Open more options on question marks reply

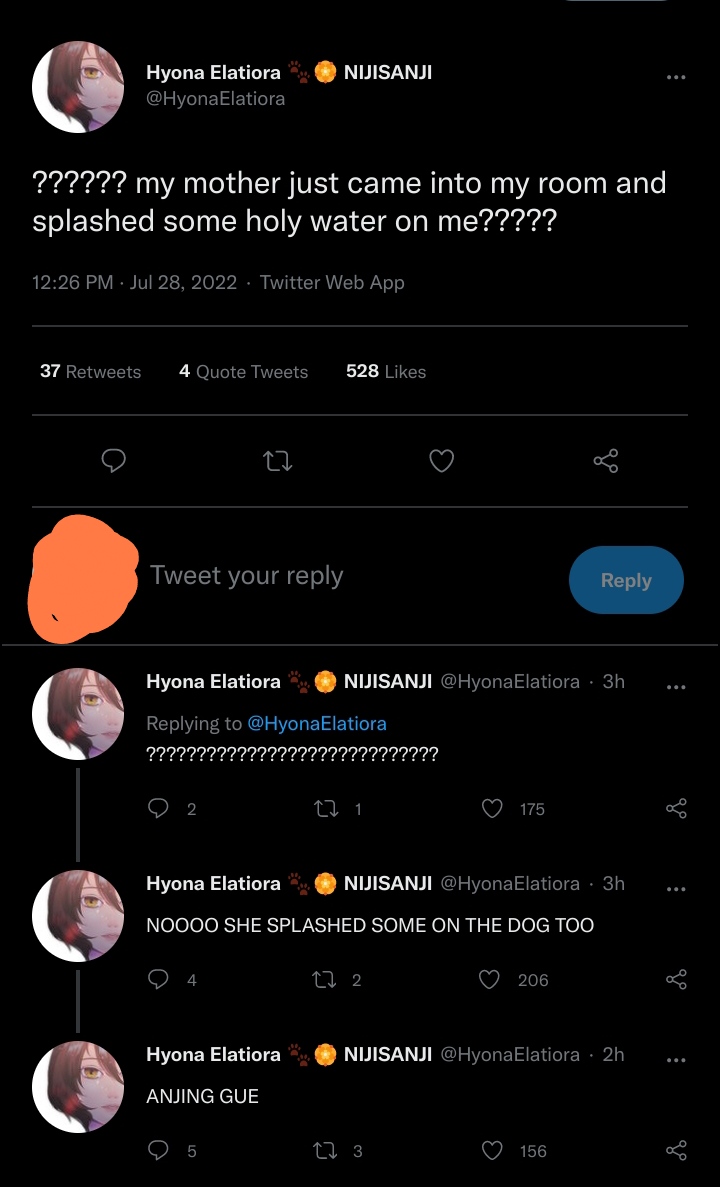point(676,687)
